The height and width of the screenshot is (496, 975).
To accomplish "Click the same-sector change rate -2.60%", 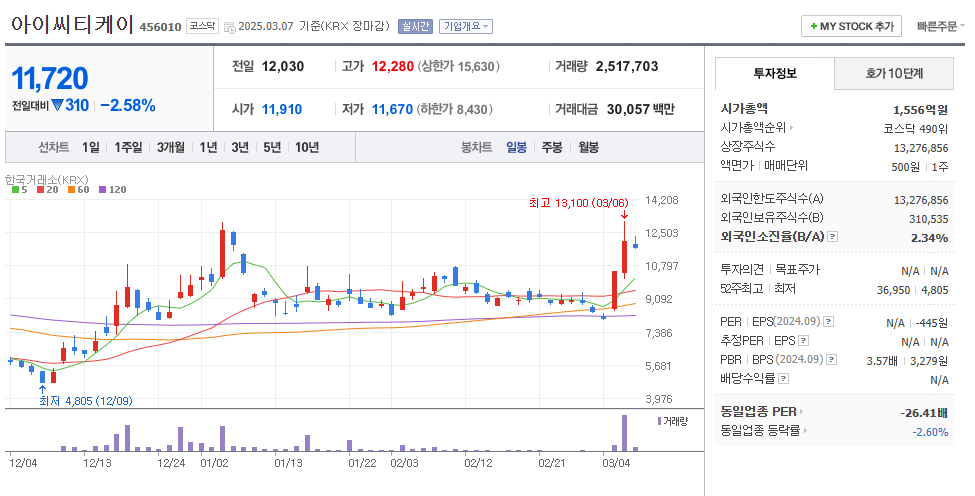I will tap(931, 432).
